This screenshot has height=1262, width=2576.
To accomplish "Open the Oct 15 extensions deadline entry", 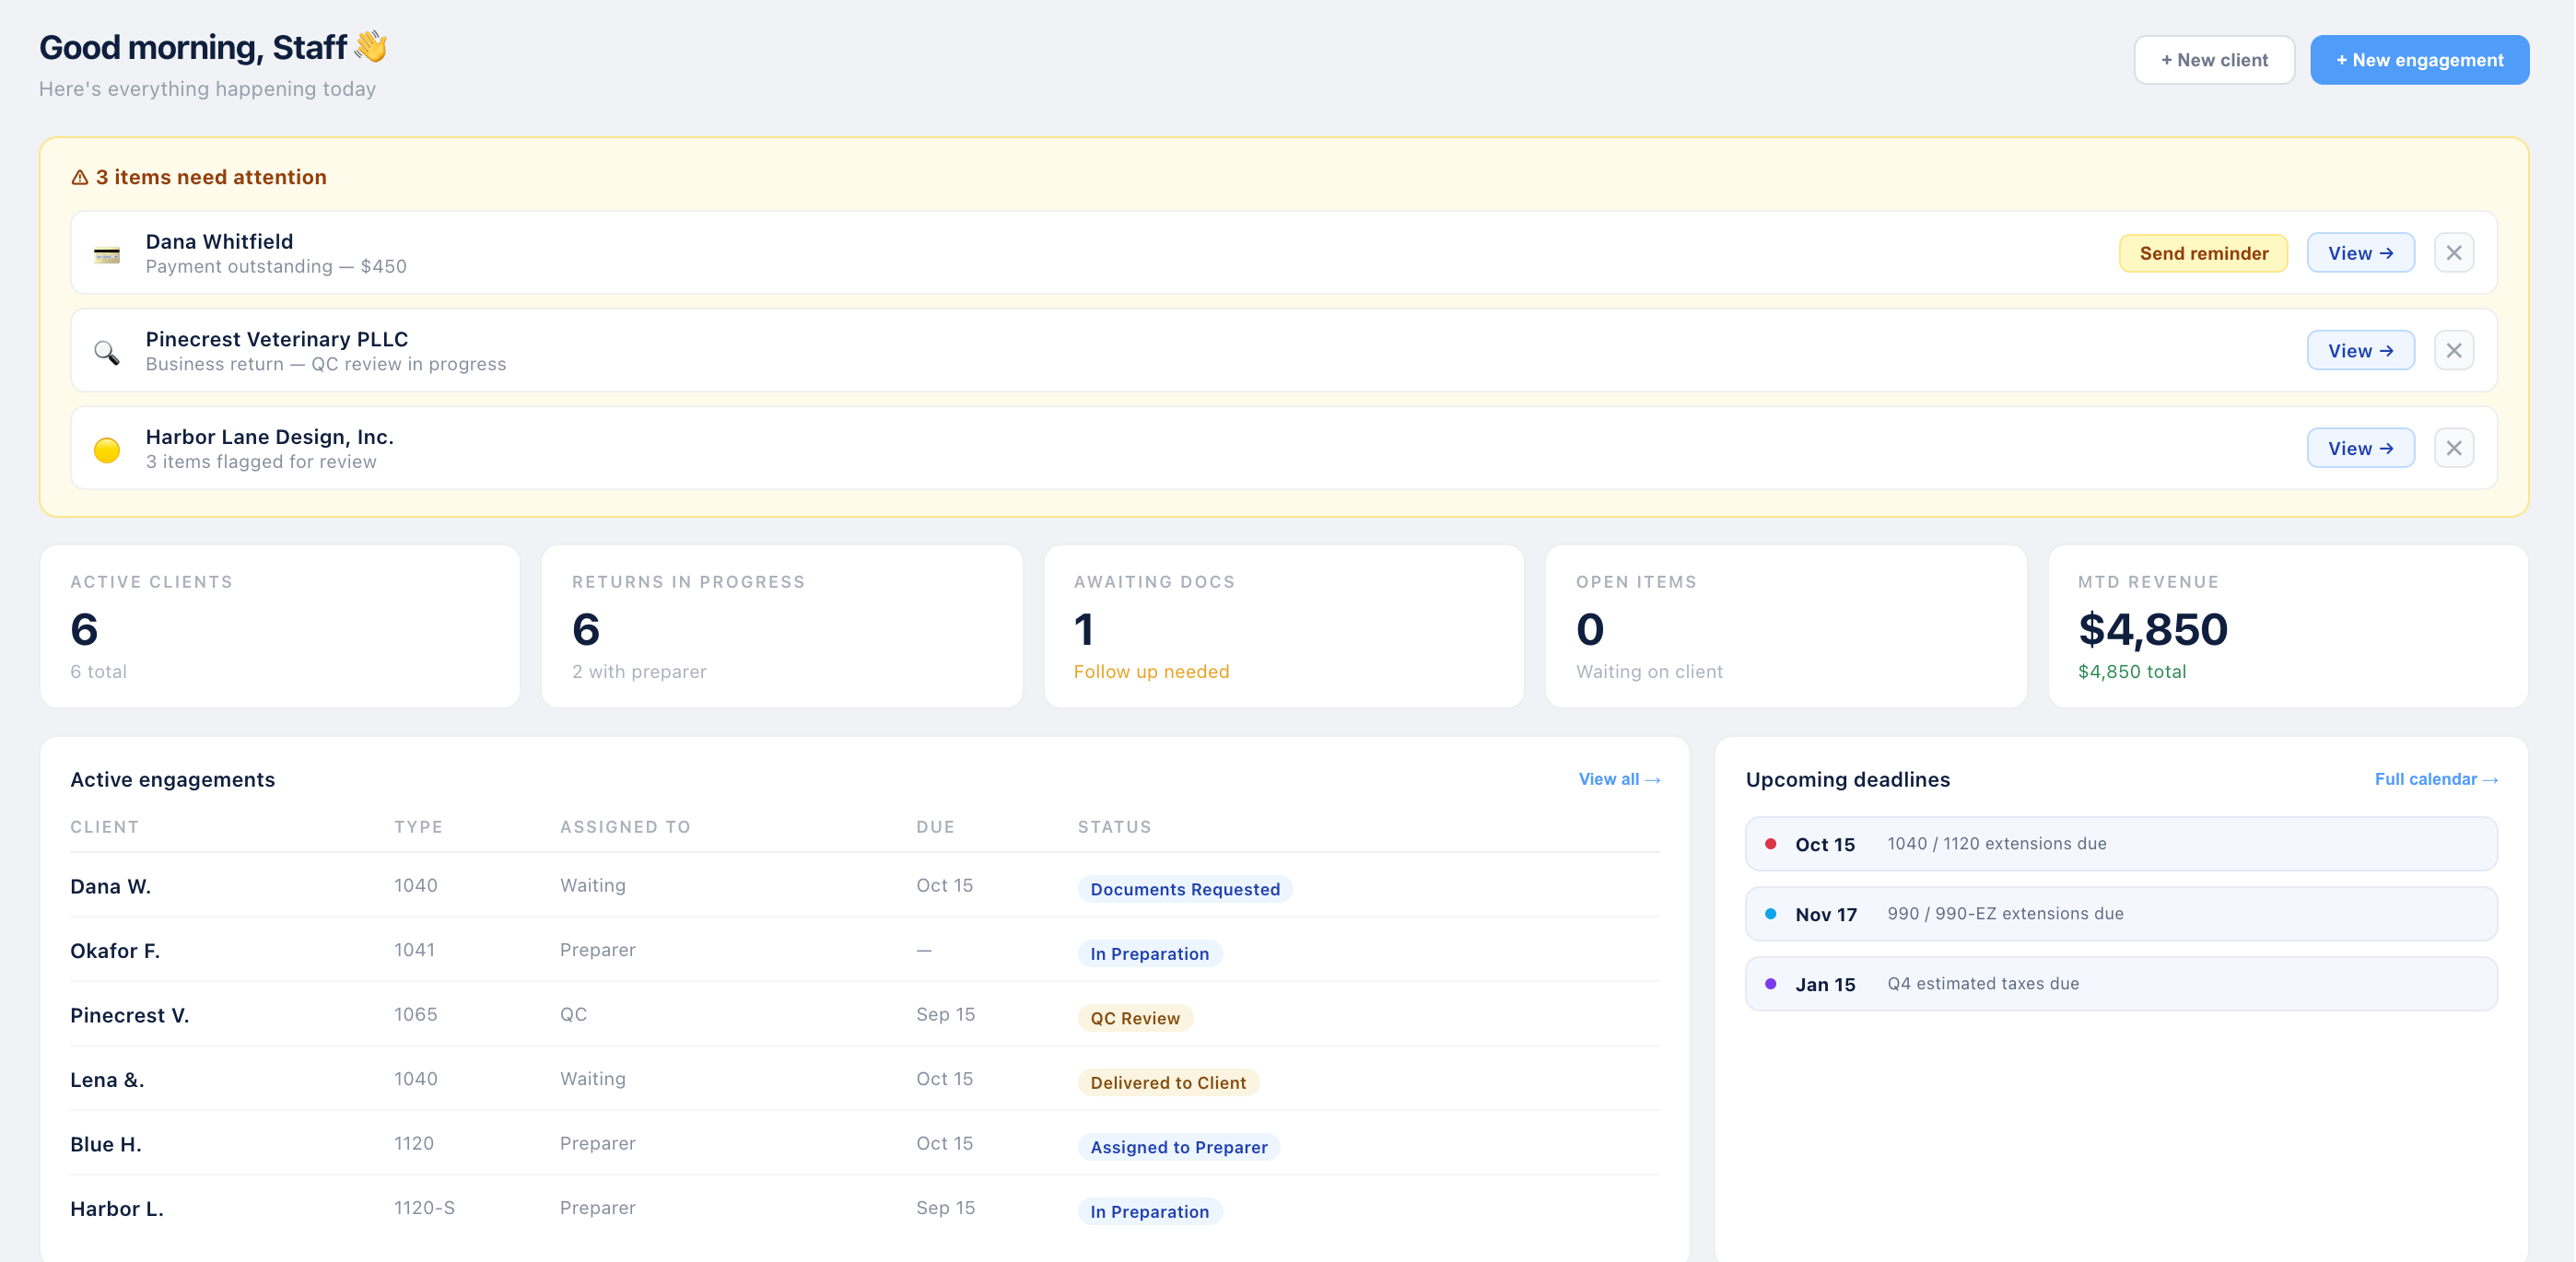I will coord(2121,844).
